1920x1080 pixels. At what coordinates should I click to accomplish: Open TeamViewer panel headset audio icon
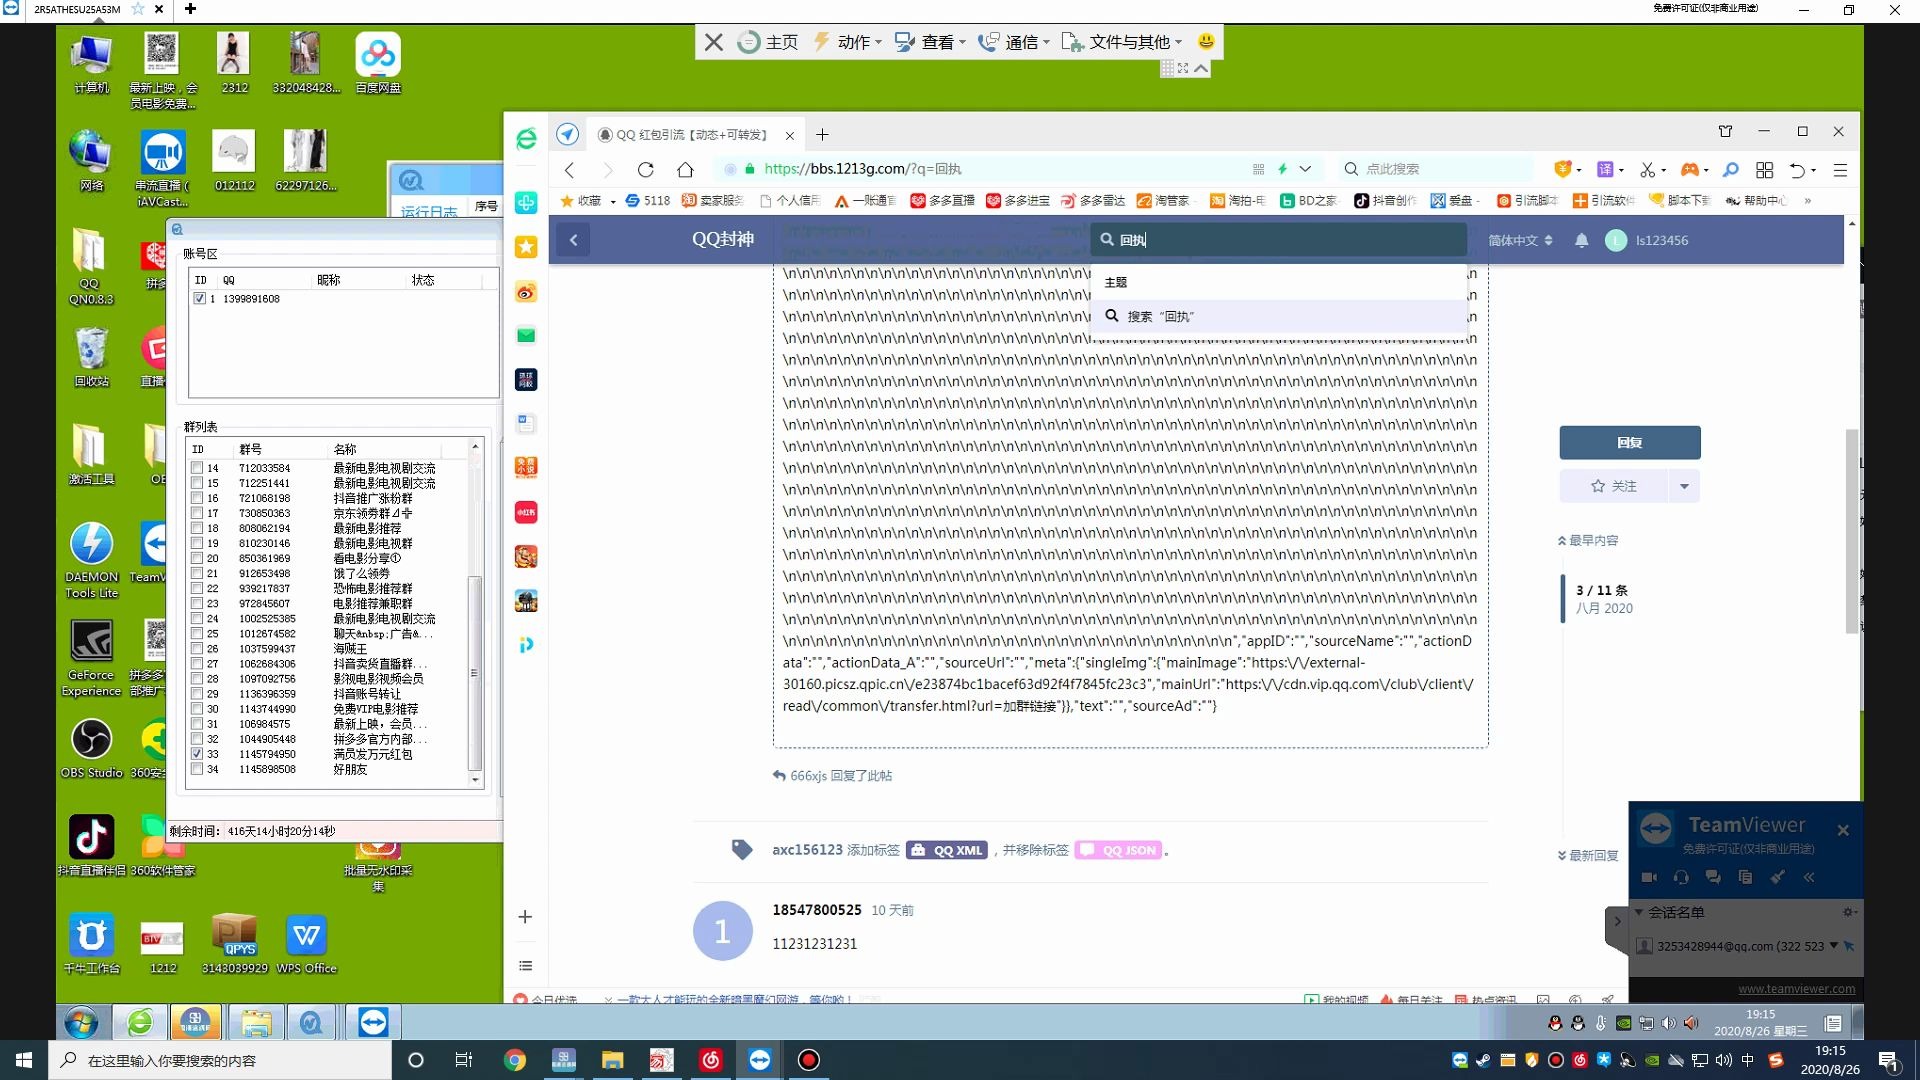tap(1681, 877)
